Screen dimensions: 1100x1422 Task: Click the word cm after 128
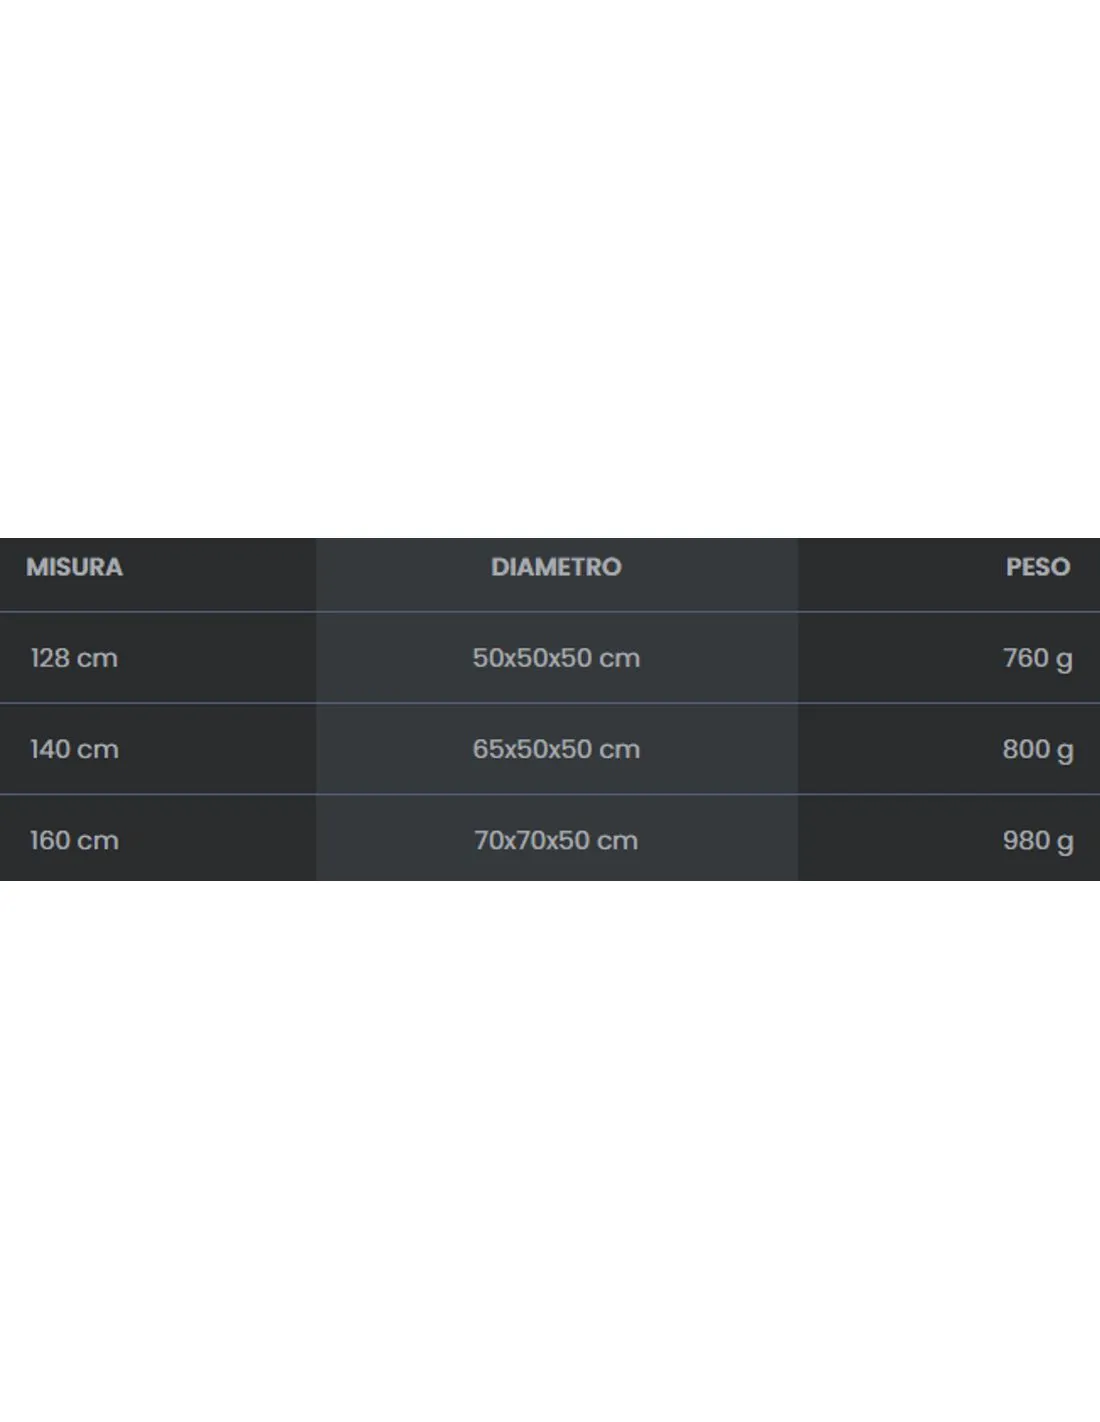97,659
